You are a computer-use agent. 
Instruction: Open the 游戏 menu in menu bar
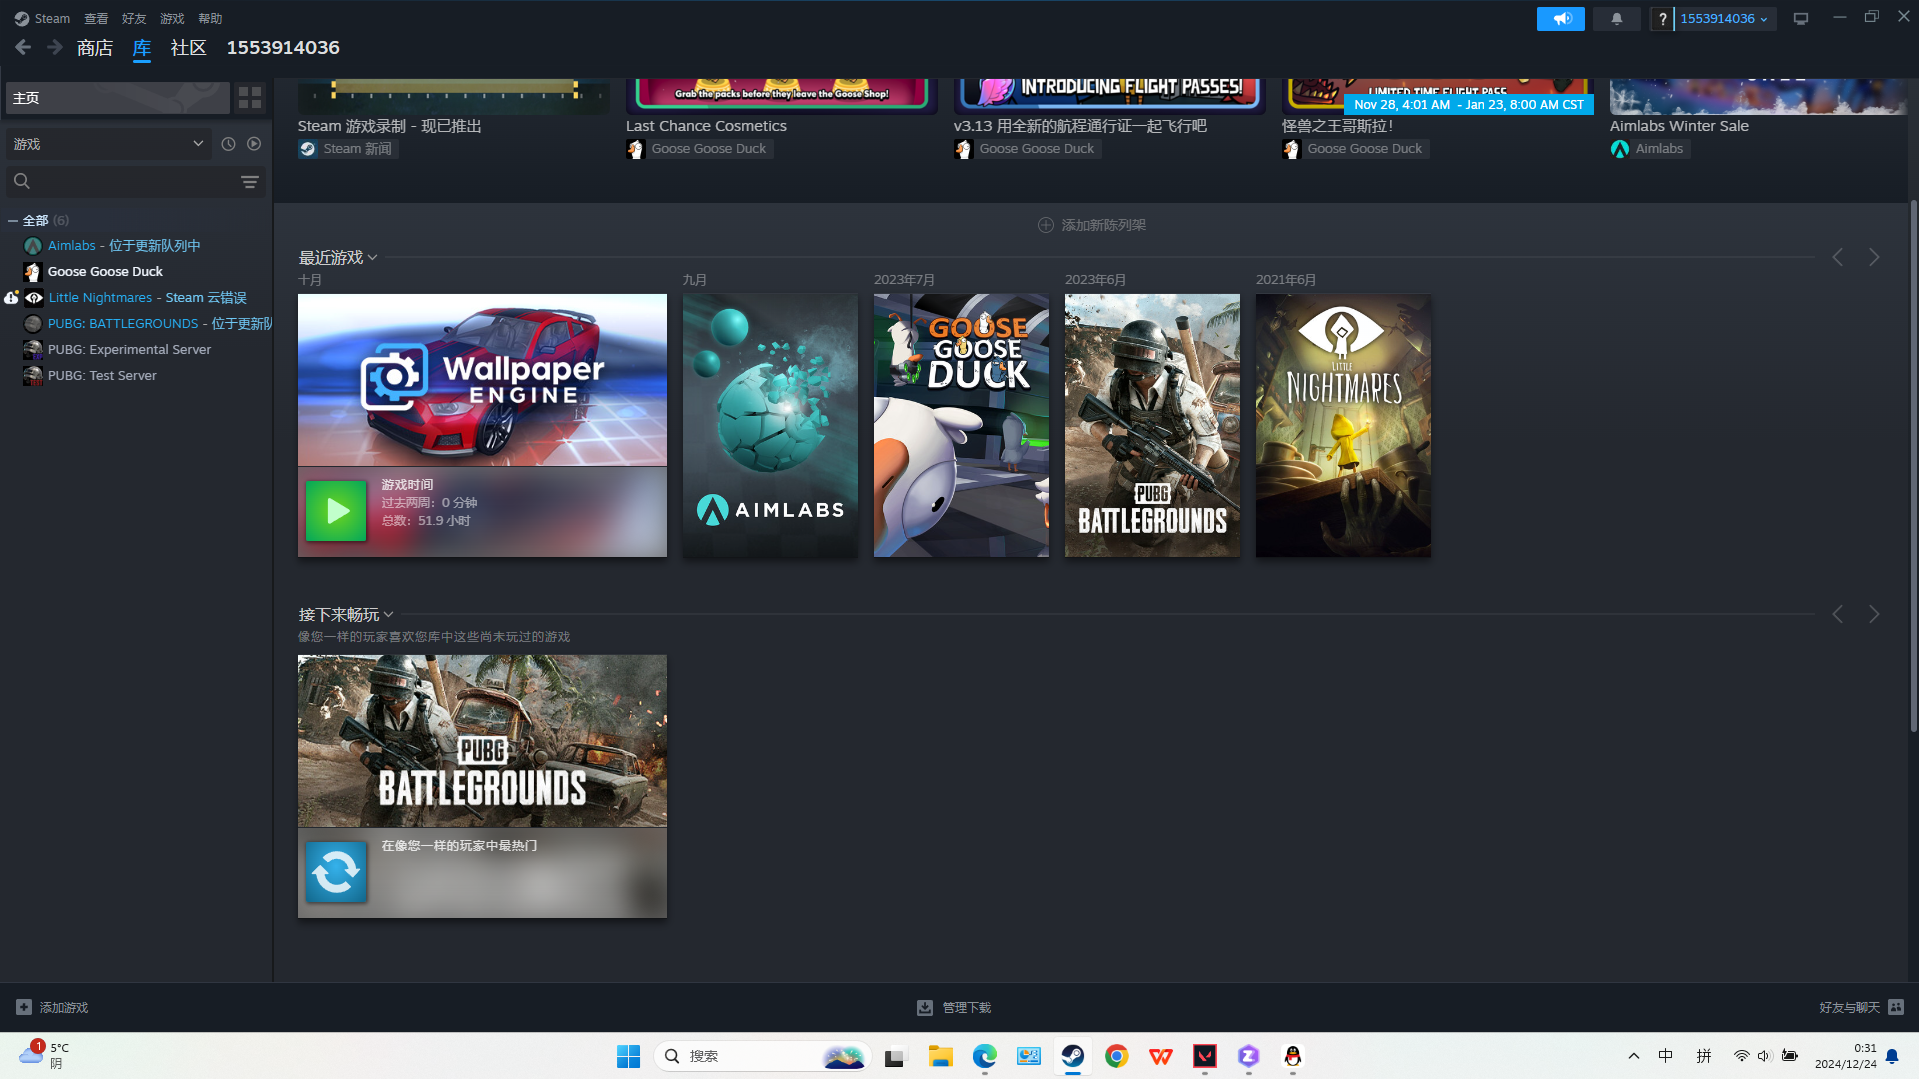pyautogui.click(x=172, y=19)
